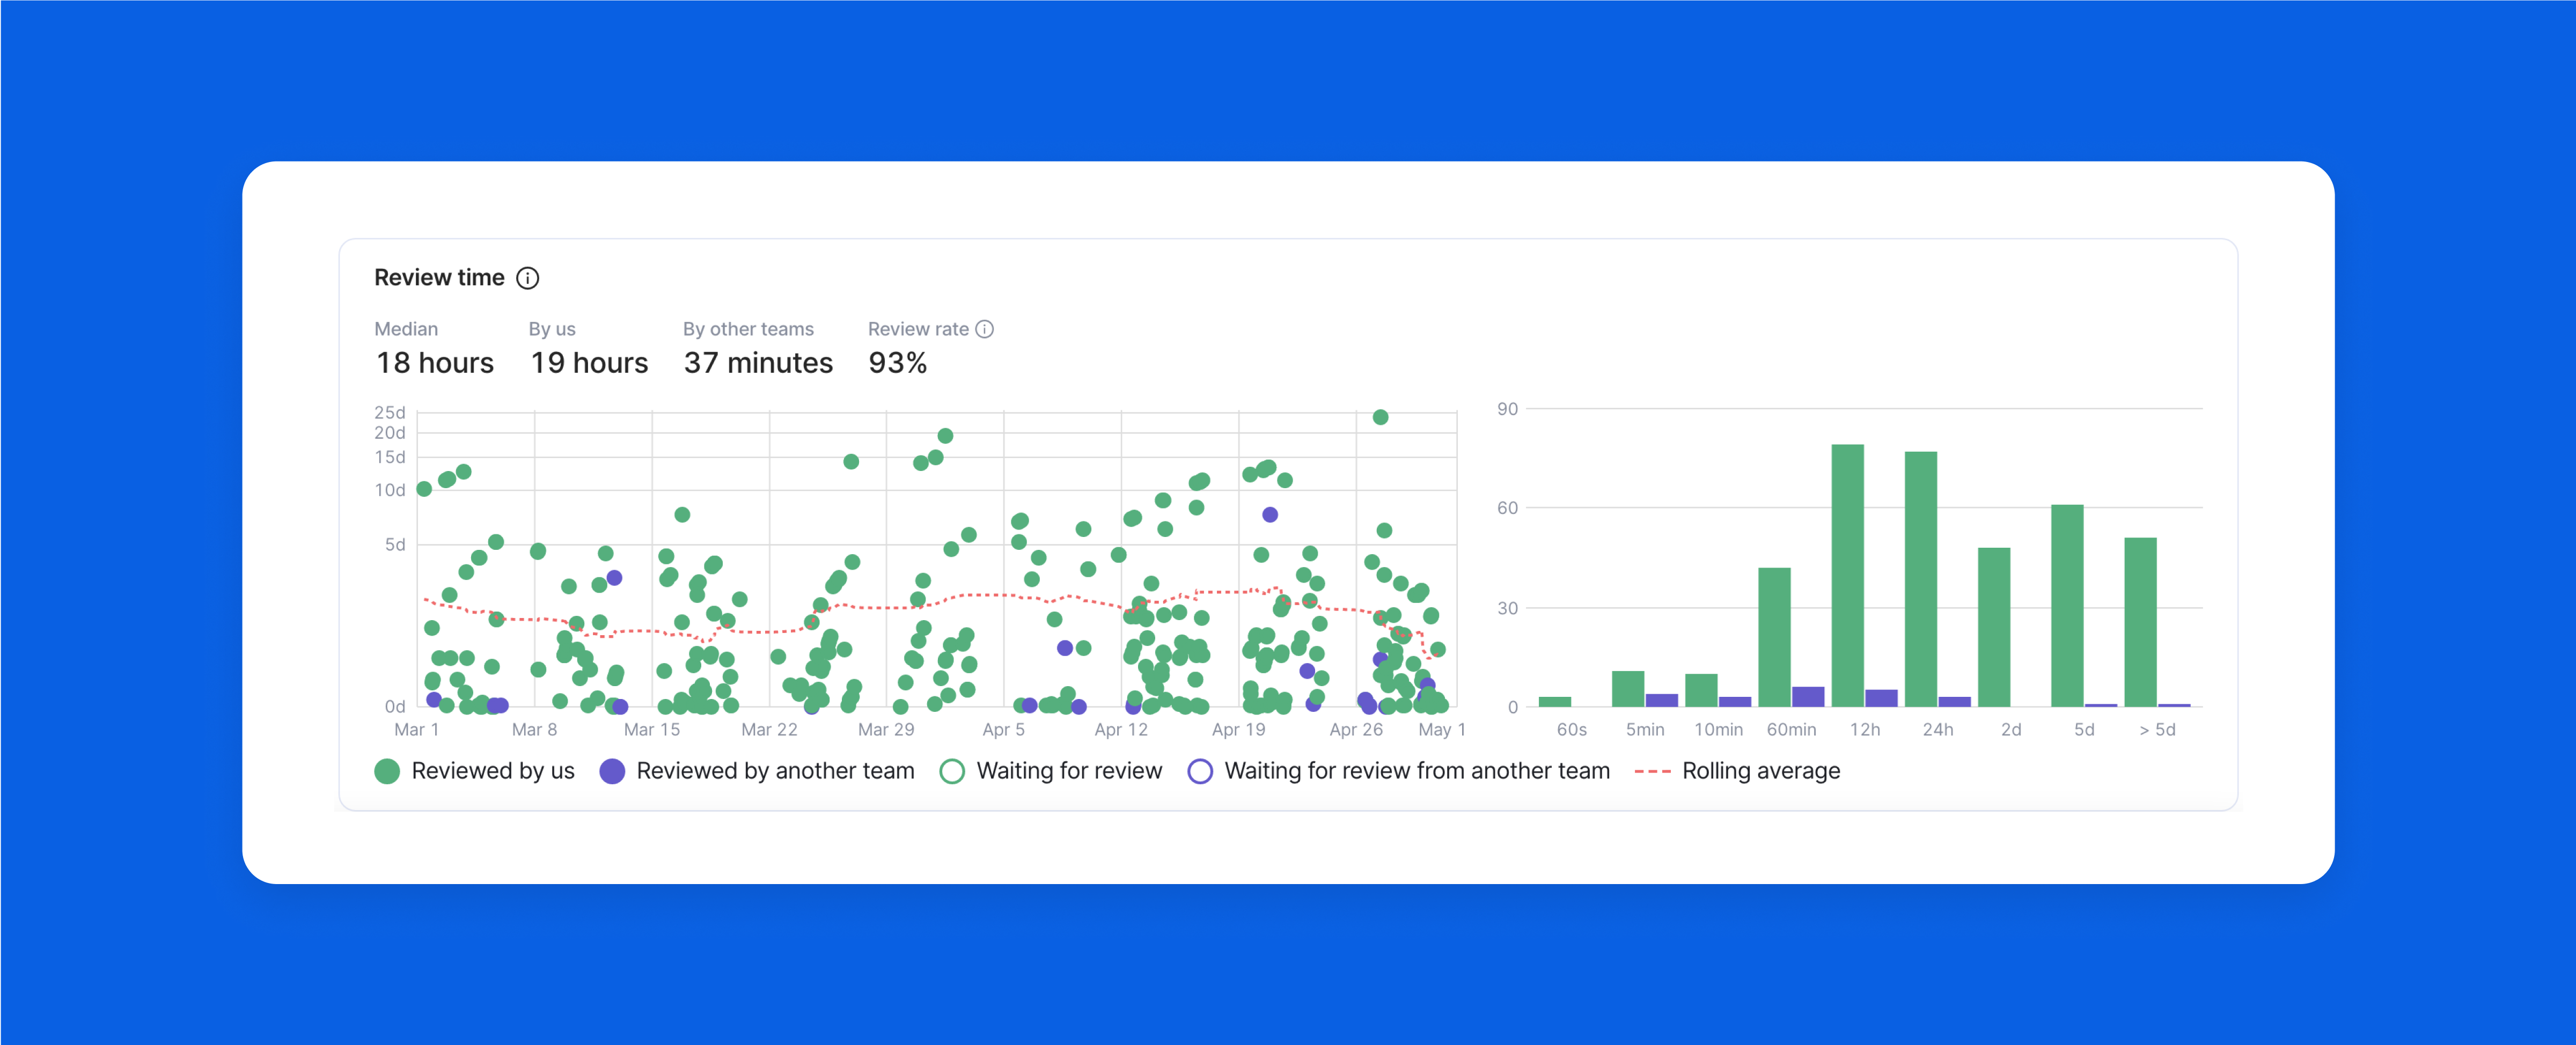Click the Median 18 hours value

coord(434,363)
